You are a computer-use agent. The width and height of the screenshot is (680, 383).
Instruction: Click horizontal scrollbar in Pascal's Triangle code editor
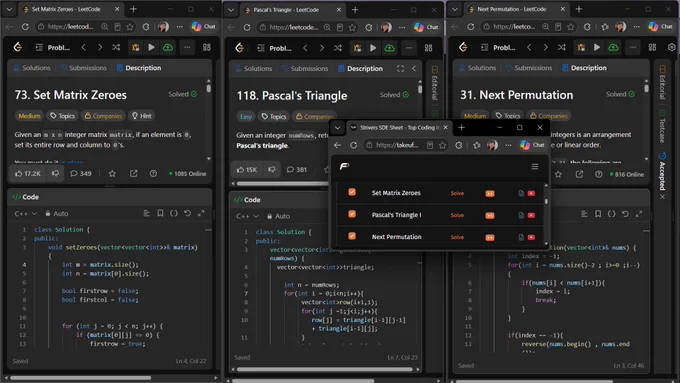coord(324,370)
